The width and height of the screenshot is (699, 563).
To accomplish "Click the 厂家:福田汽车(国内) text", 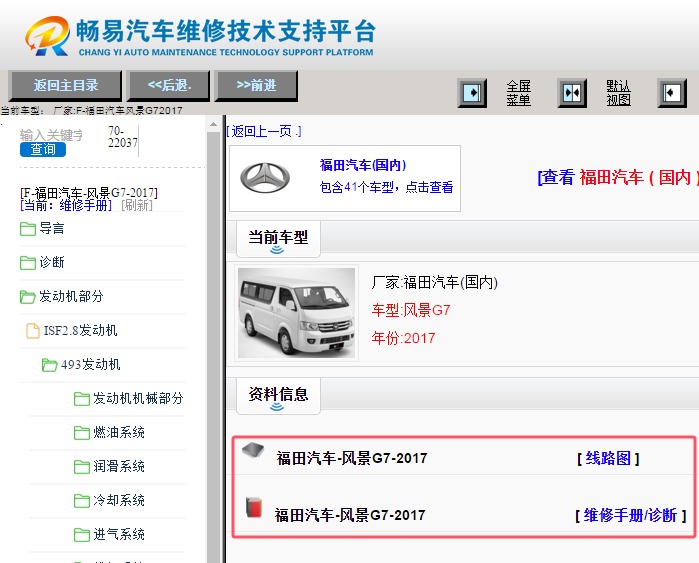I will tap(435, 282).
